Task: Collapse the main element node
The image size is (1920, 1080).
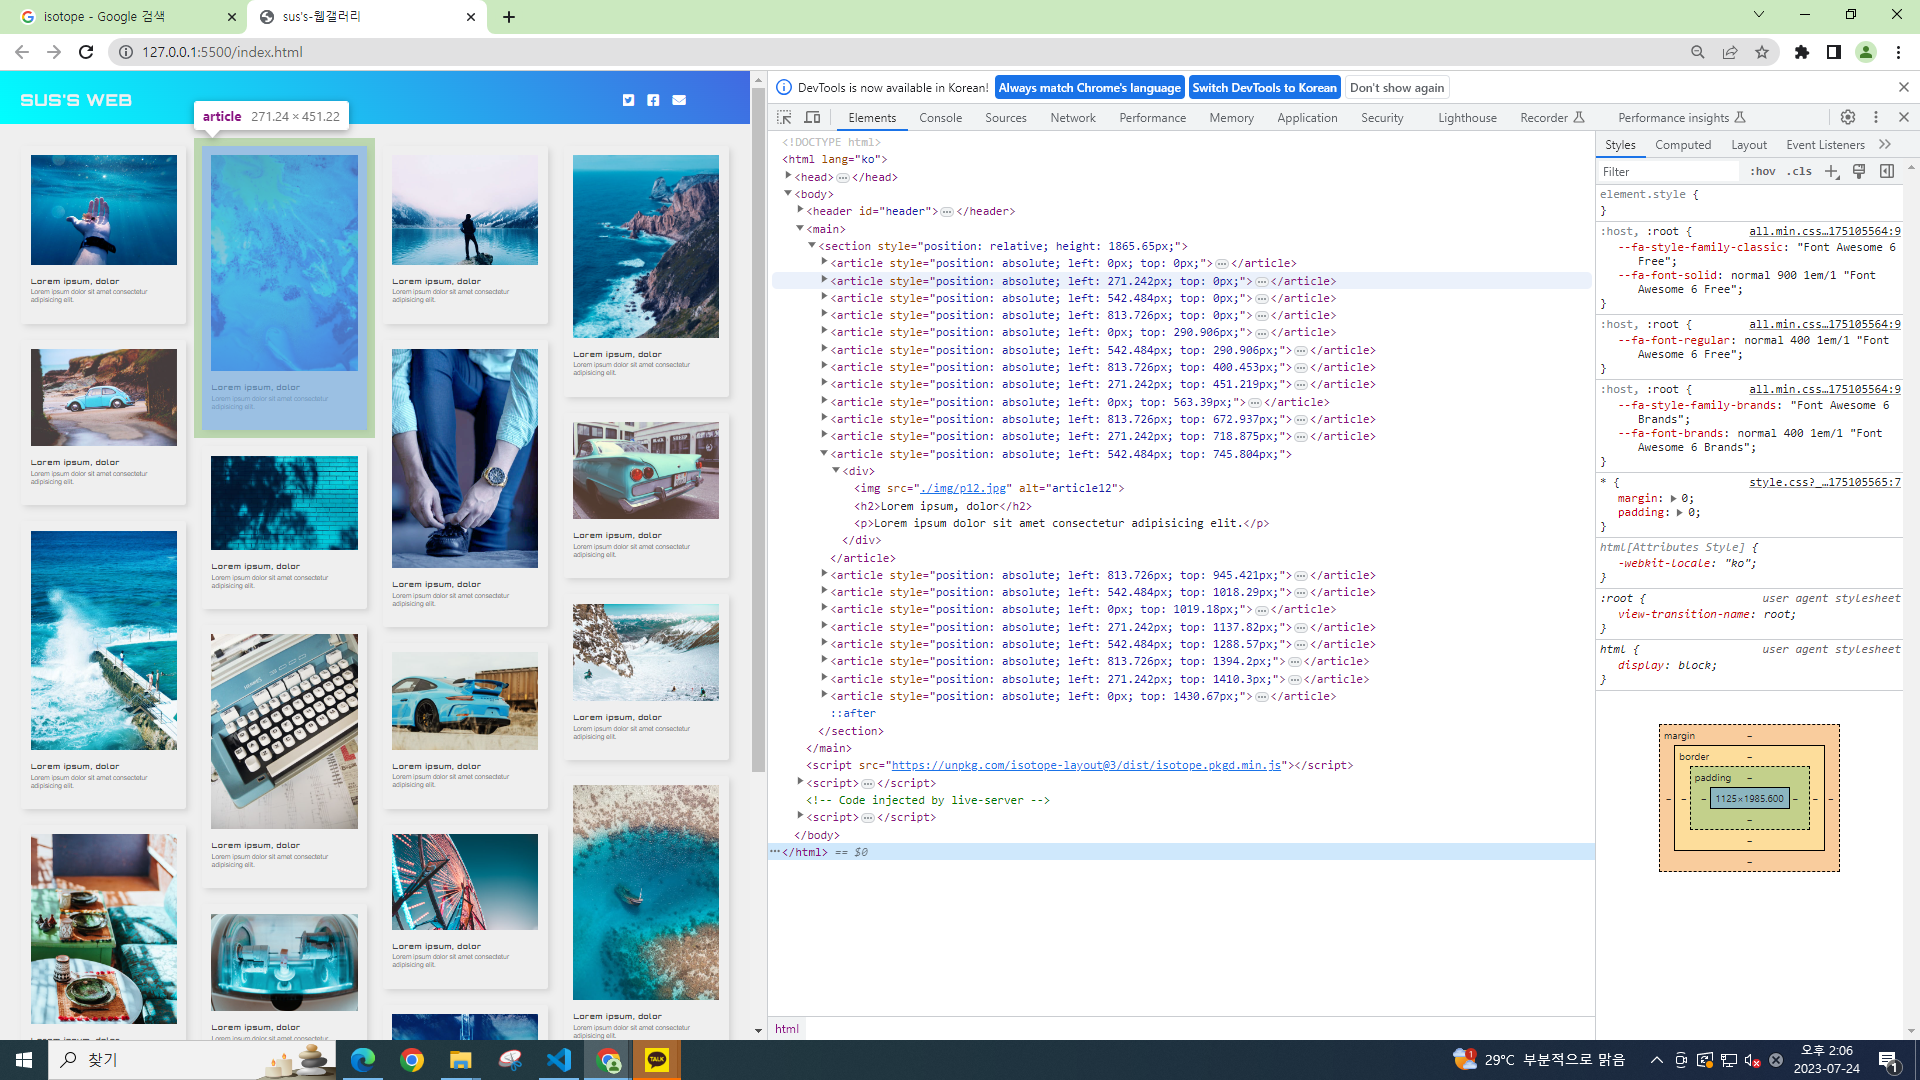Action: pyautogui.click(x=800, y=229)
